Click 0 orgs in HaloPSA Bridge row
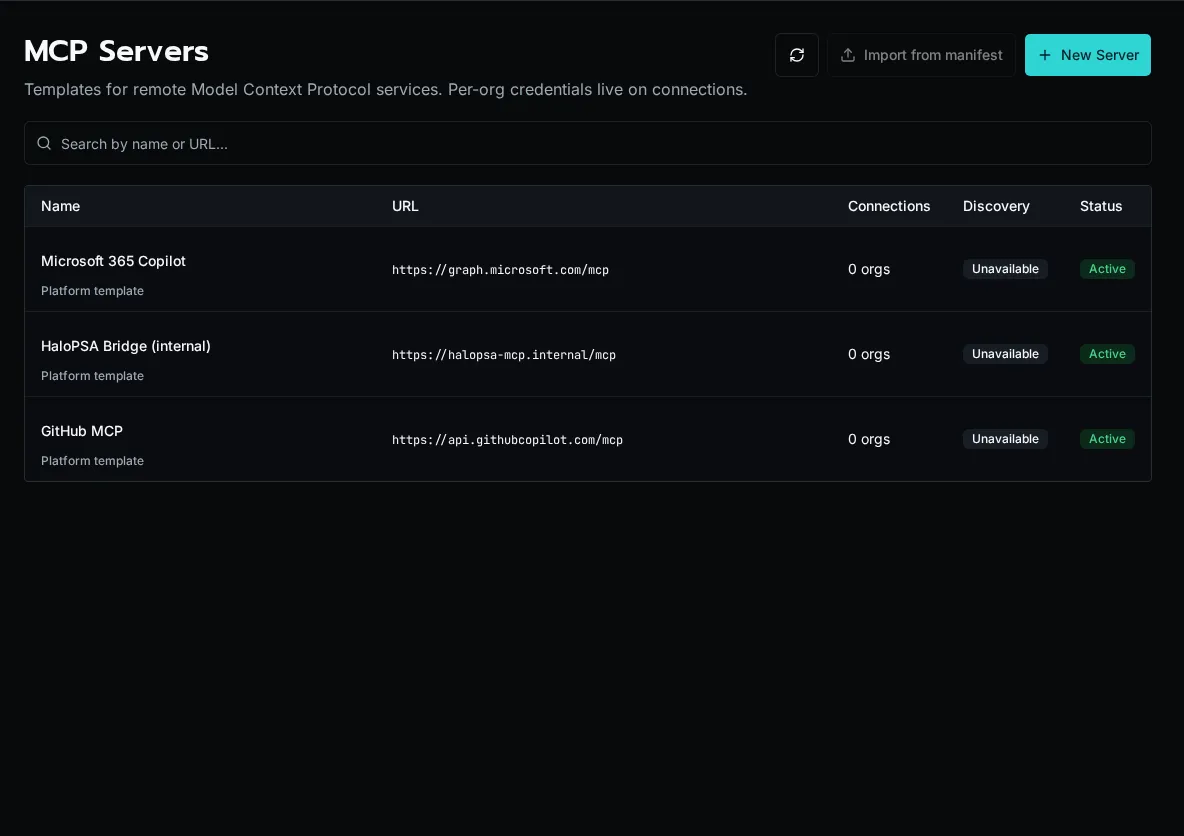This screenshot has width=1184, height=836. [869, 354]
